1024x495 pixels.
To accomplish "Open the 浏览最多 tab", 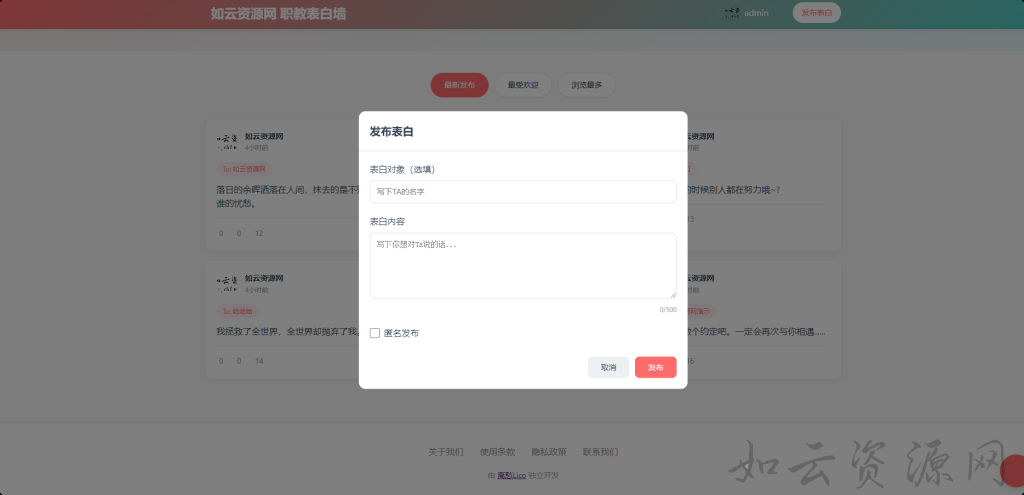I will tap(587, 85).
